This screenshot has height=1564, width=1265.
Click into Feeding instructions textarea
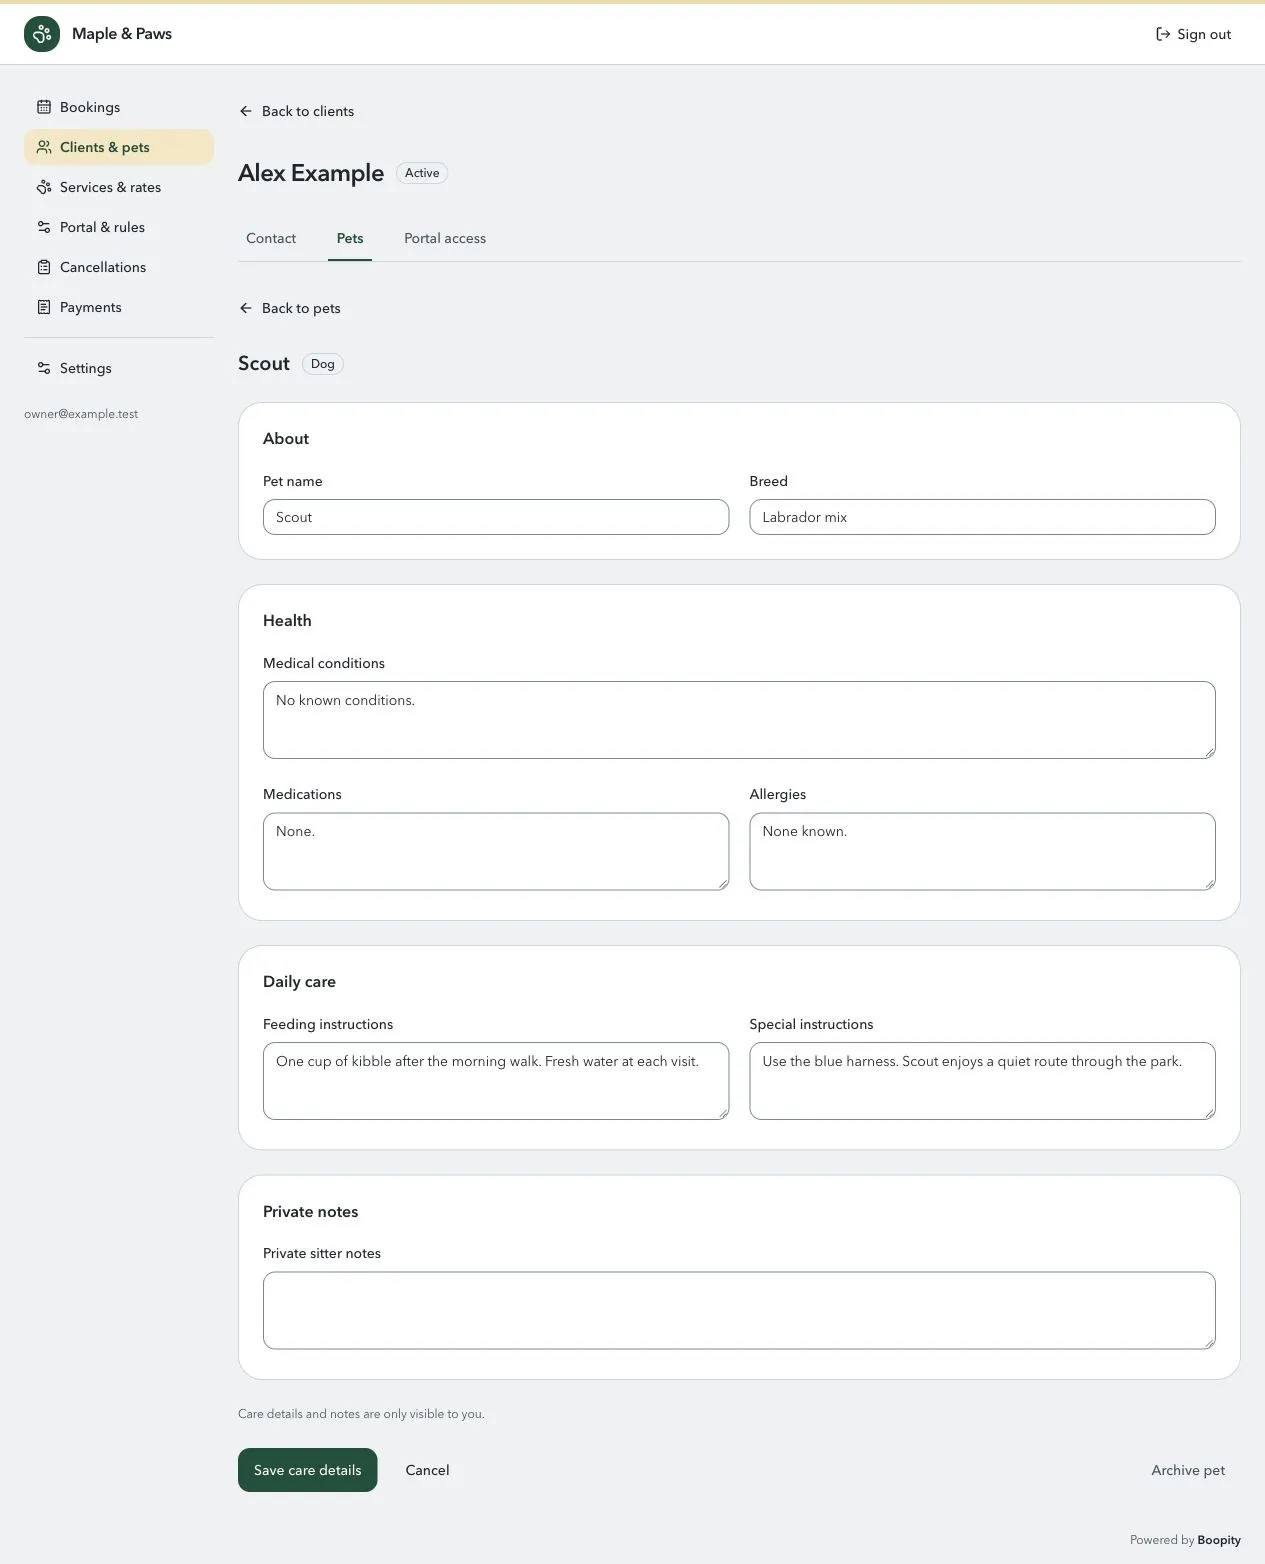496,1081
